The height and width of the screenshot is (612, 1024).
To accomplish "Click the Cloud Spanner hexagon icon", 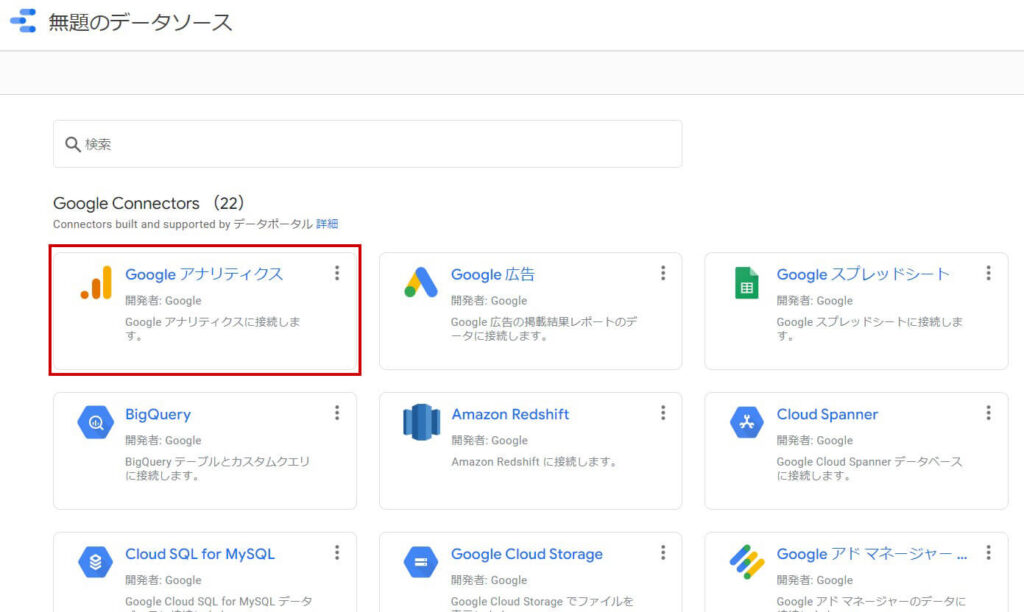I will click(746, 422).
